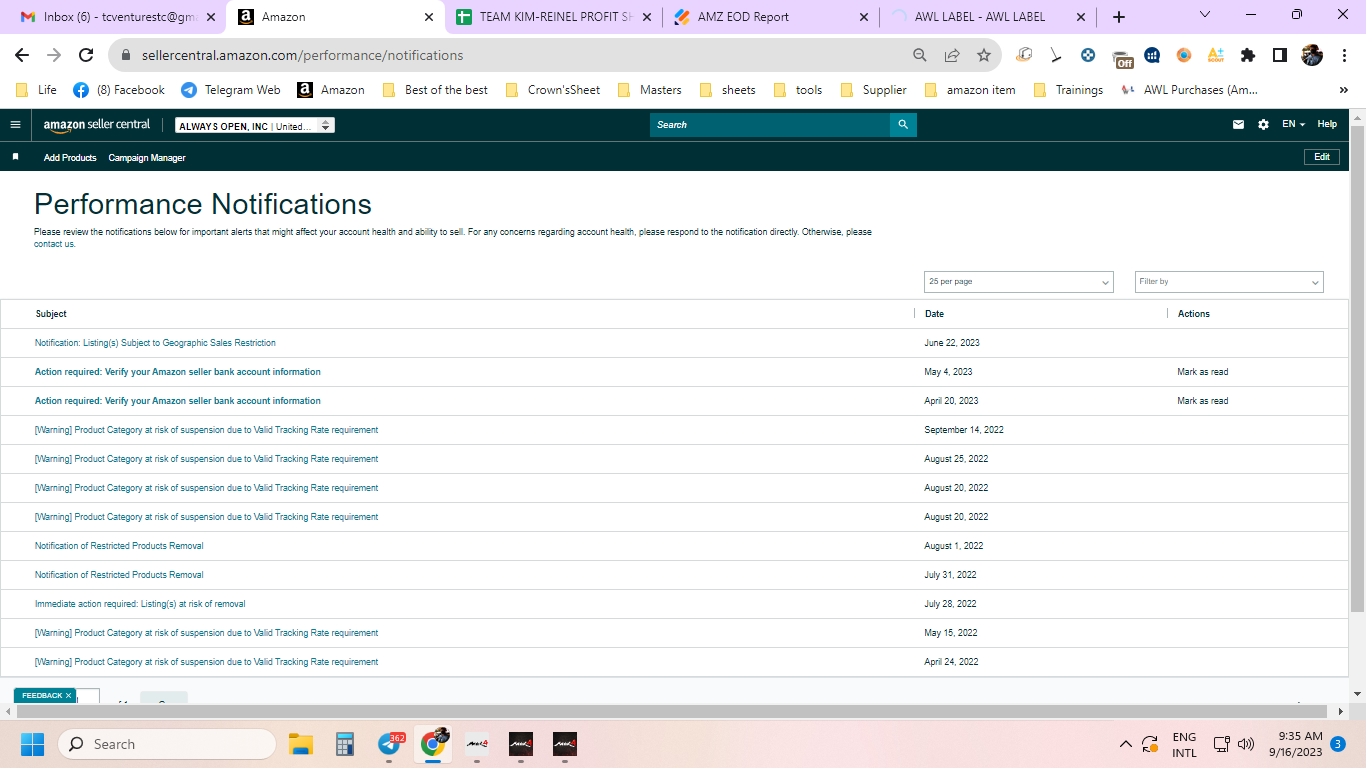Click the Edit button
1366x768 pixels.
click(1322, 157)
